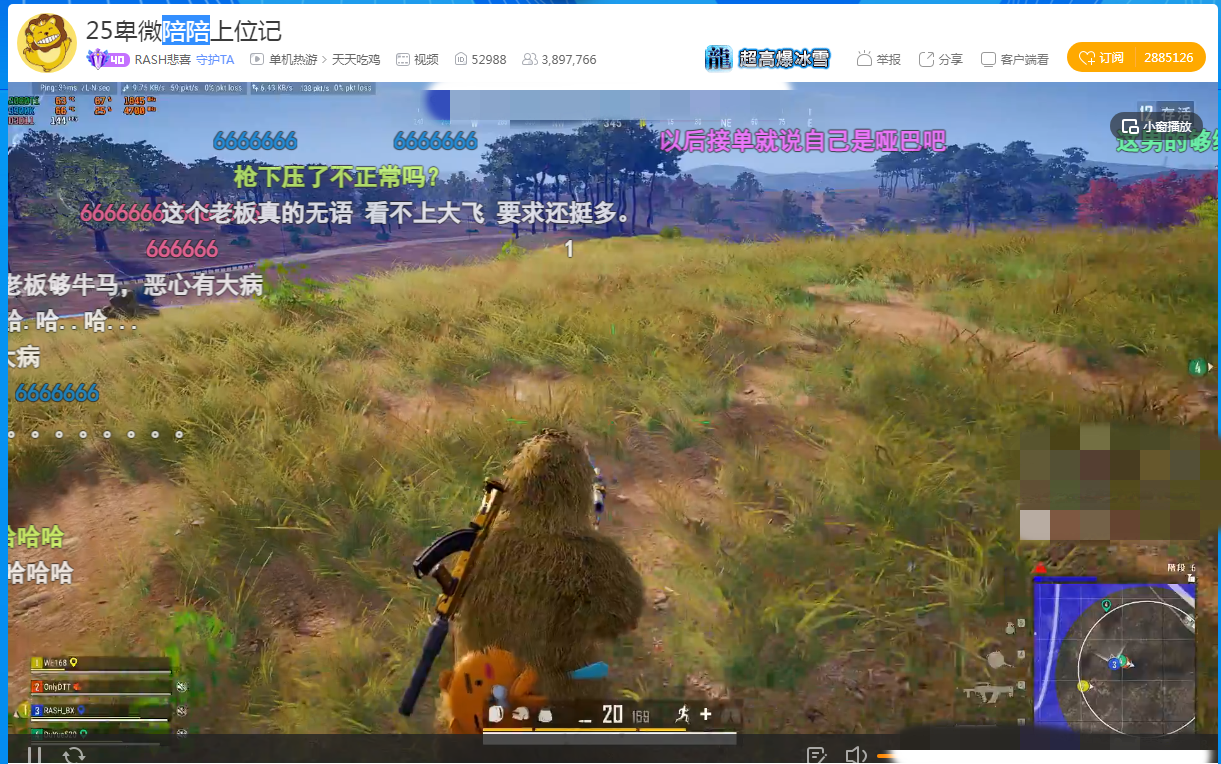View the 3,897,766 popularity count icon

(529, 59)
